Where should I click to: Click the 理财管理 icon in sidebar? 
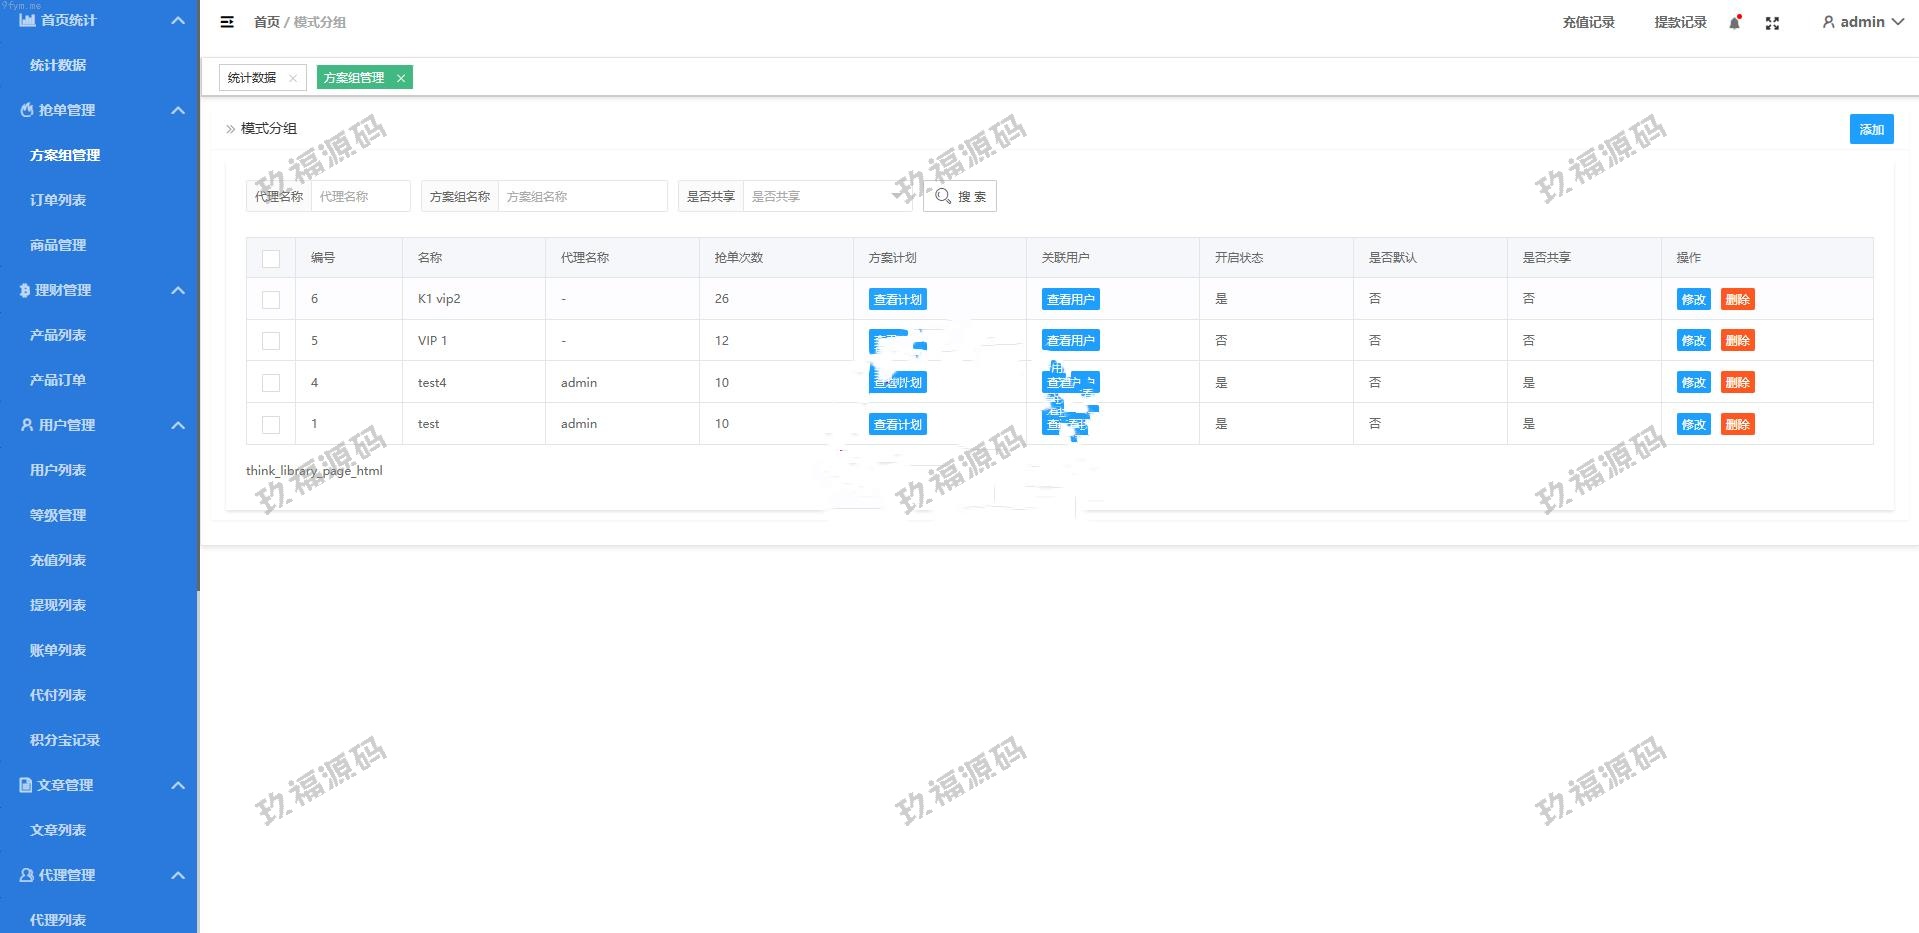25,290
